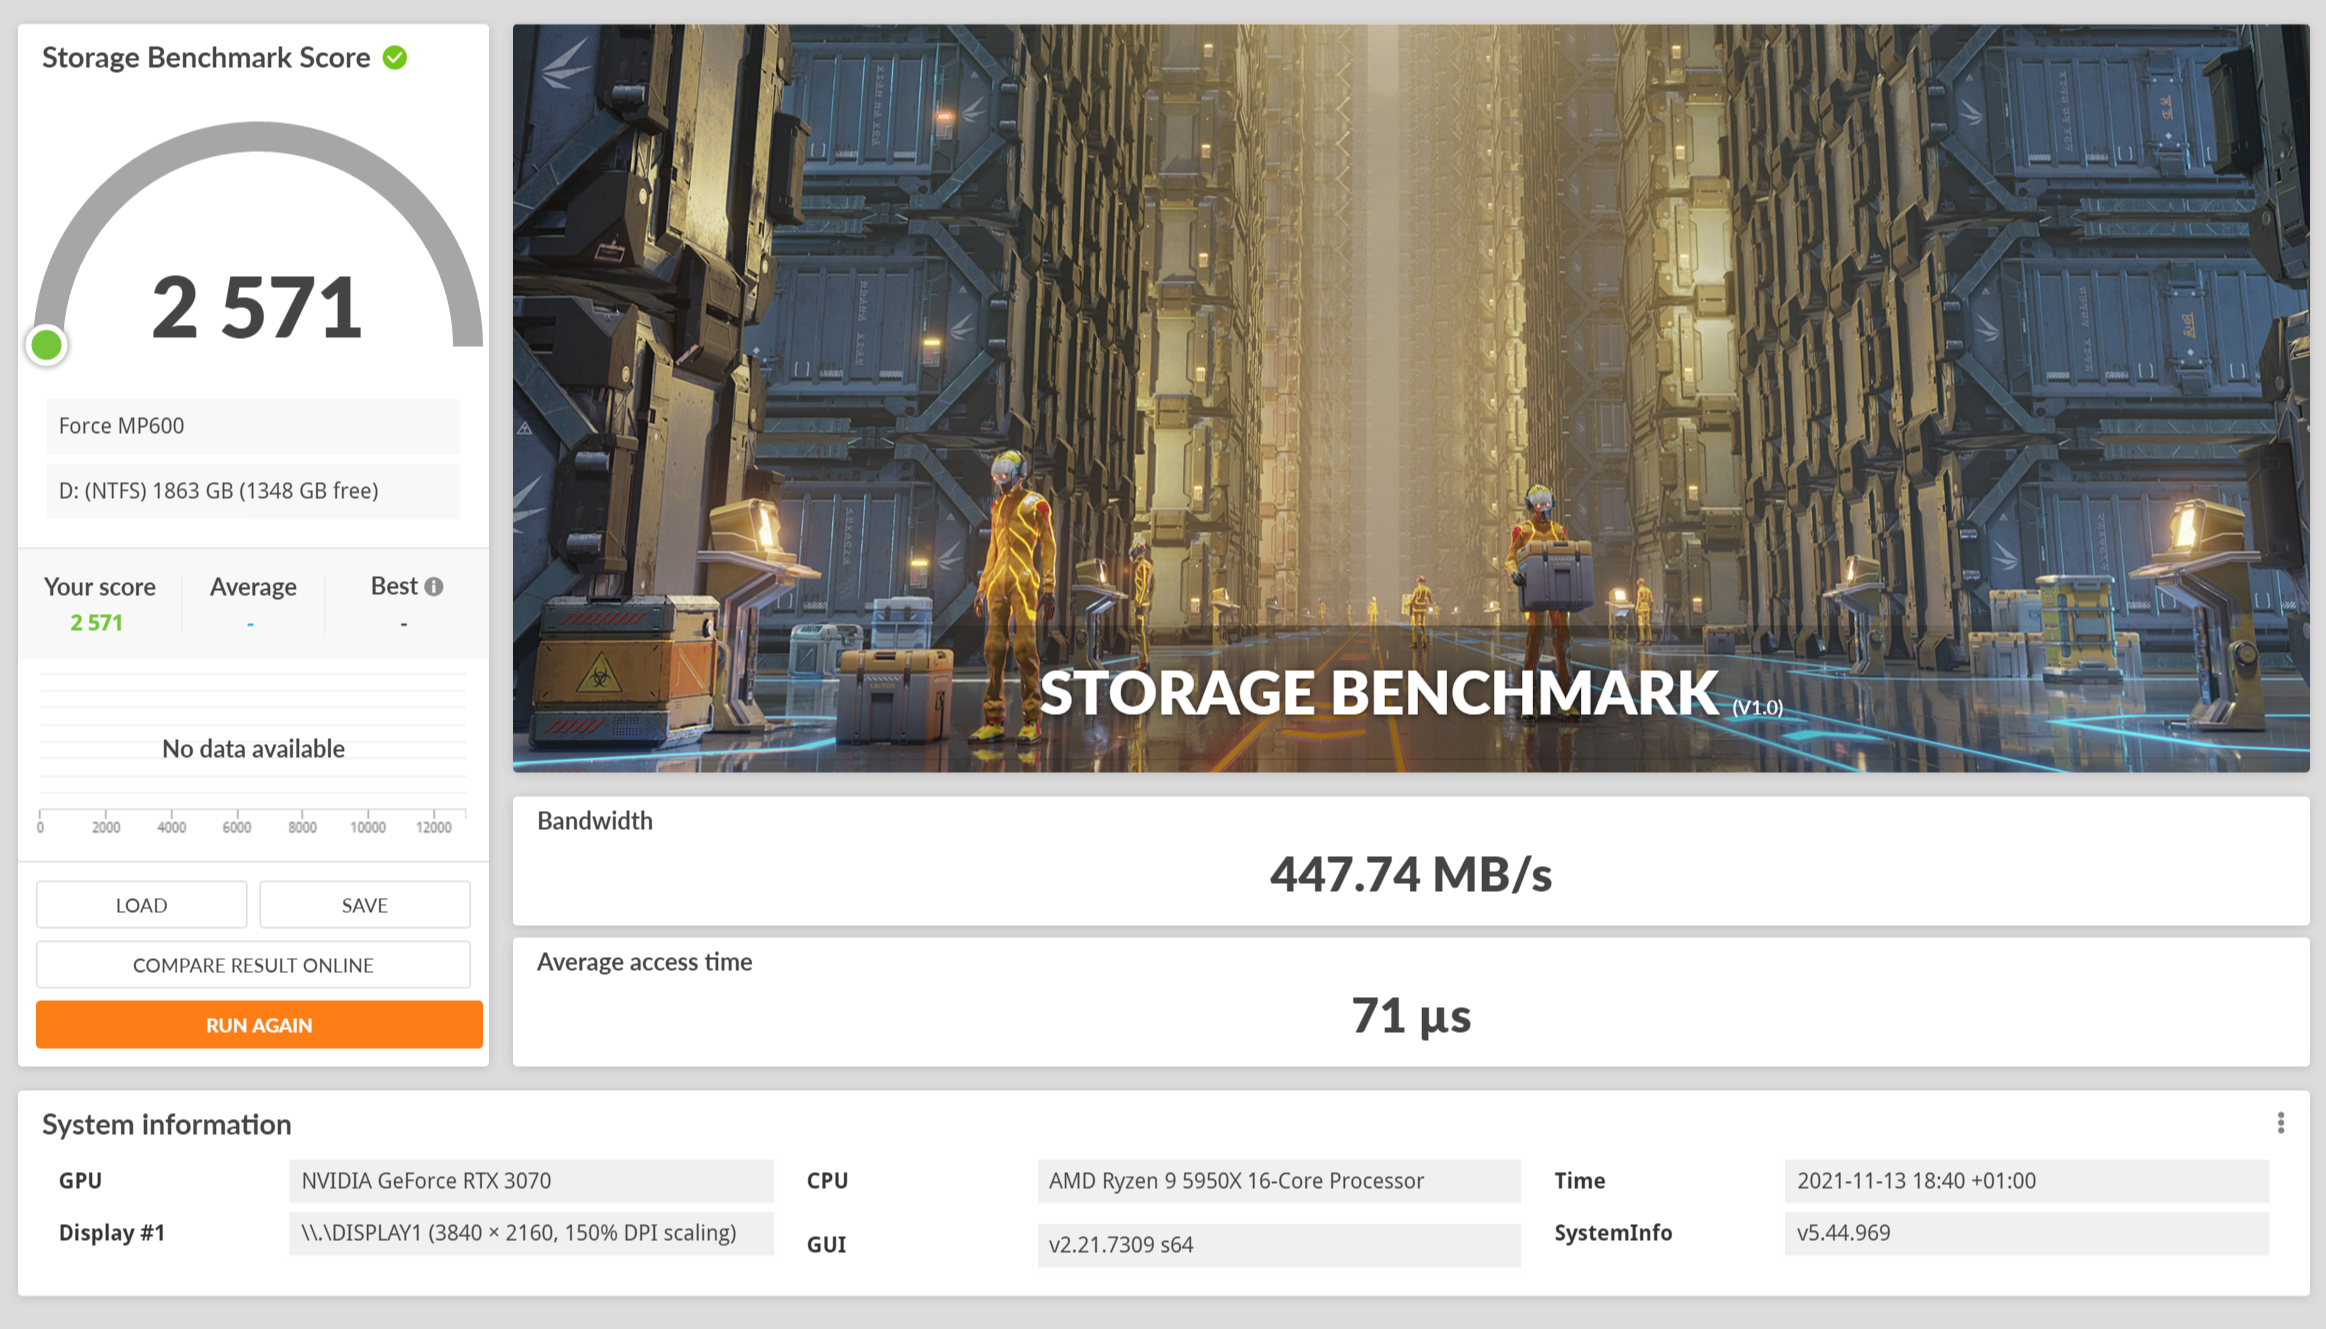Click the CPU value AMD Ryzen 9 5950X
Viewport: 2326px width, 1329px height.
(1278, 1181)
